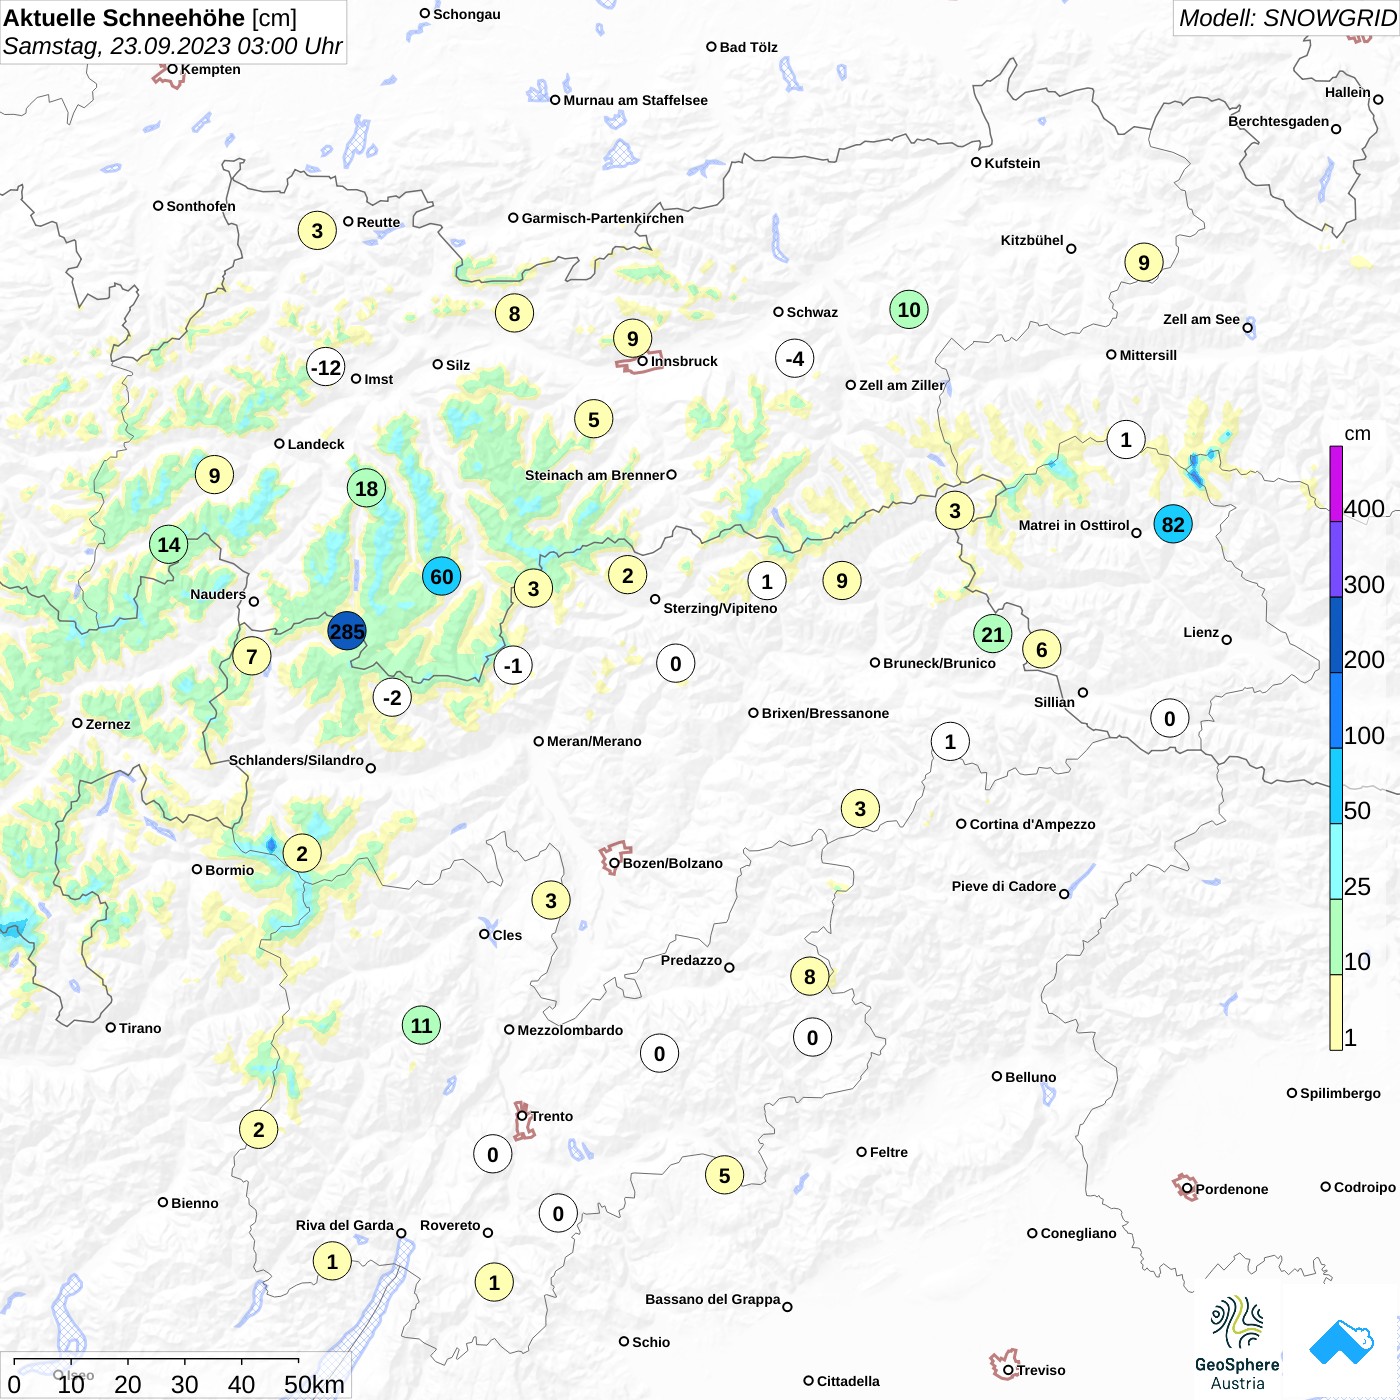Image resolution: width=1400 pixels, height=1400 pixels.
Task: Click the 9 marker above Innsbruck
Action: 632,338
